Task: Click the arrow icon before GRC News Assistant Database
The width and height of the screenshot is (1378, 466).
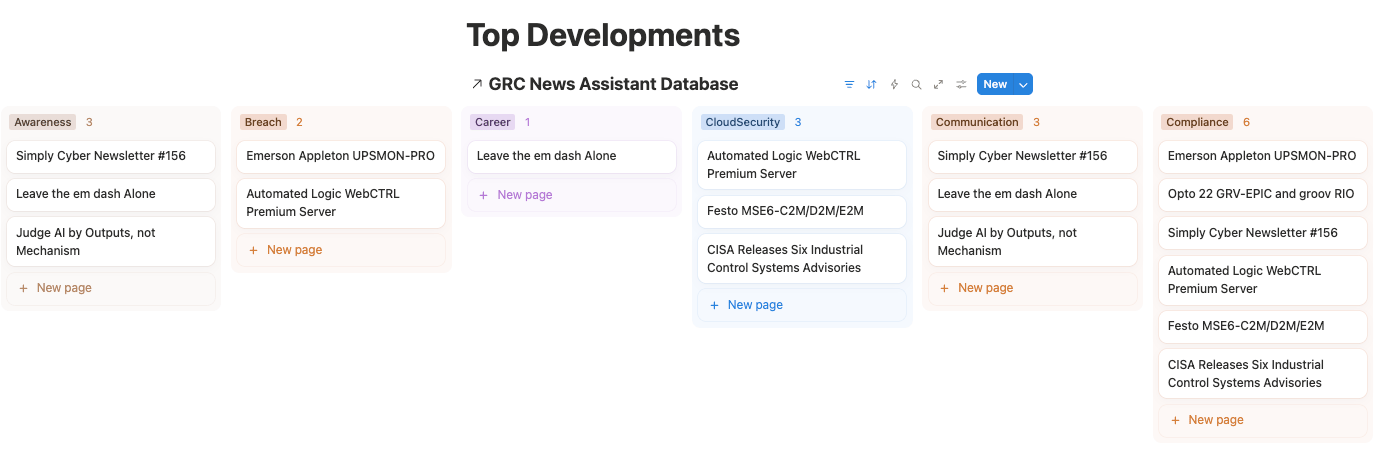Action: pyautogui.click(x=477, y=84)
